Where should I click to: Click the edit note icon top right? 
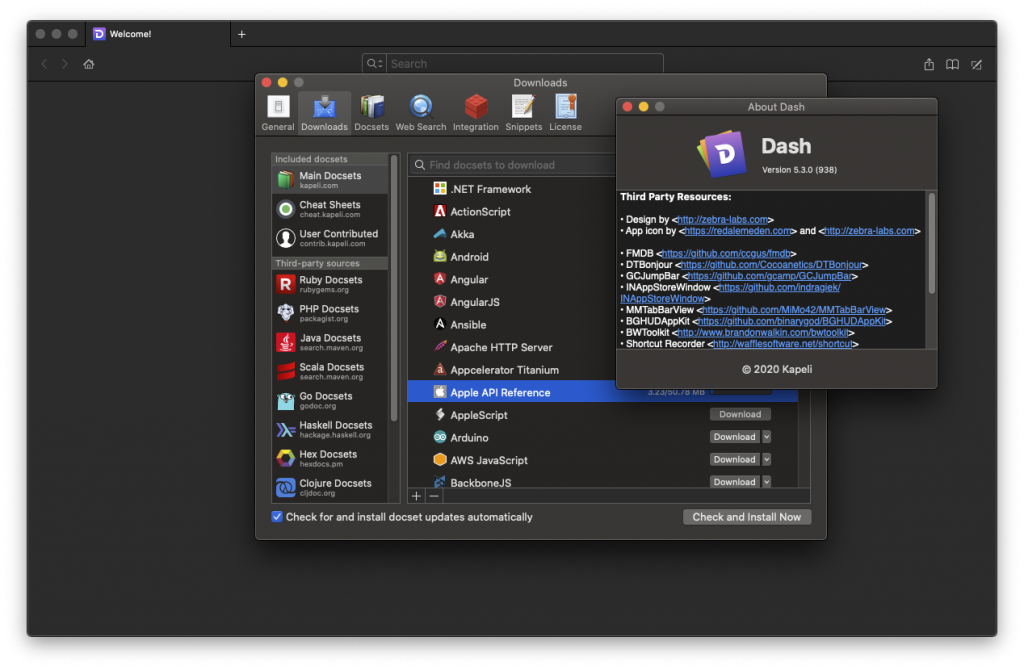tap(976, 64)
